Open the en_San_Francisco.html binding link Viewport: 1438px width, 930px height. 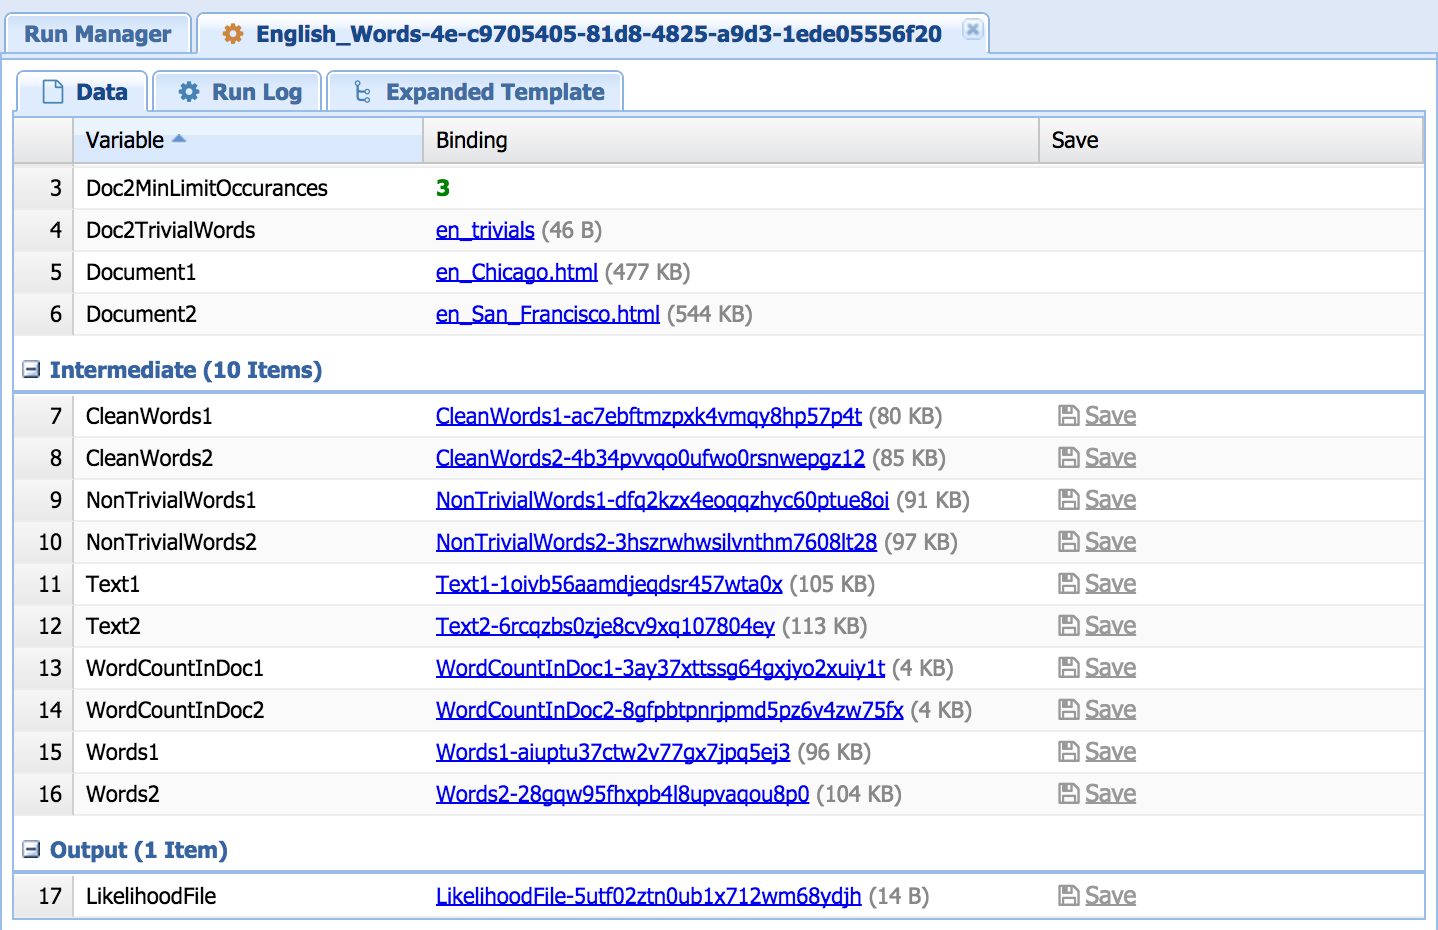coord(547,314)
